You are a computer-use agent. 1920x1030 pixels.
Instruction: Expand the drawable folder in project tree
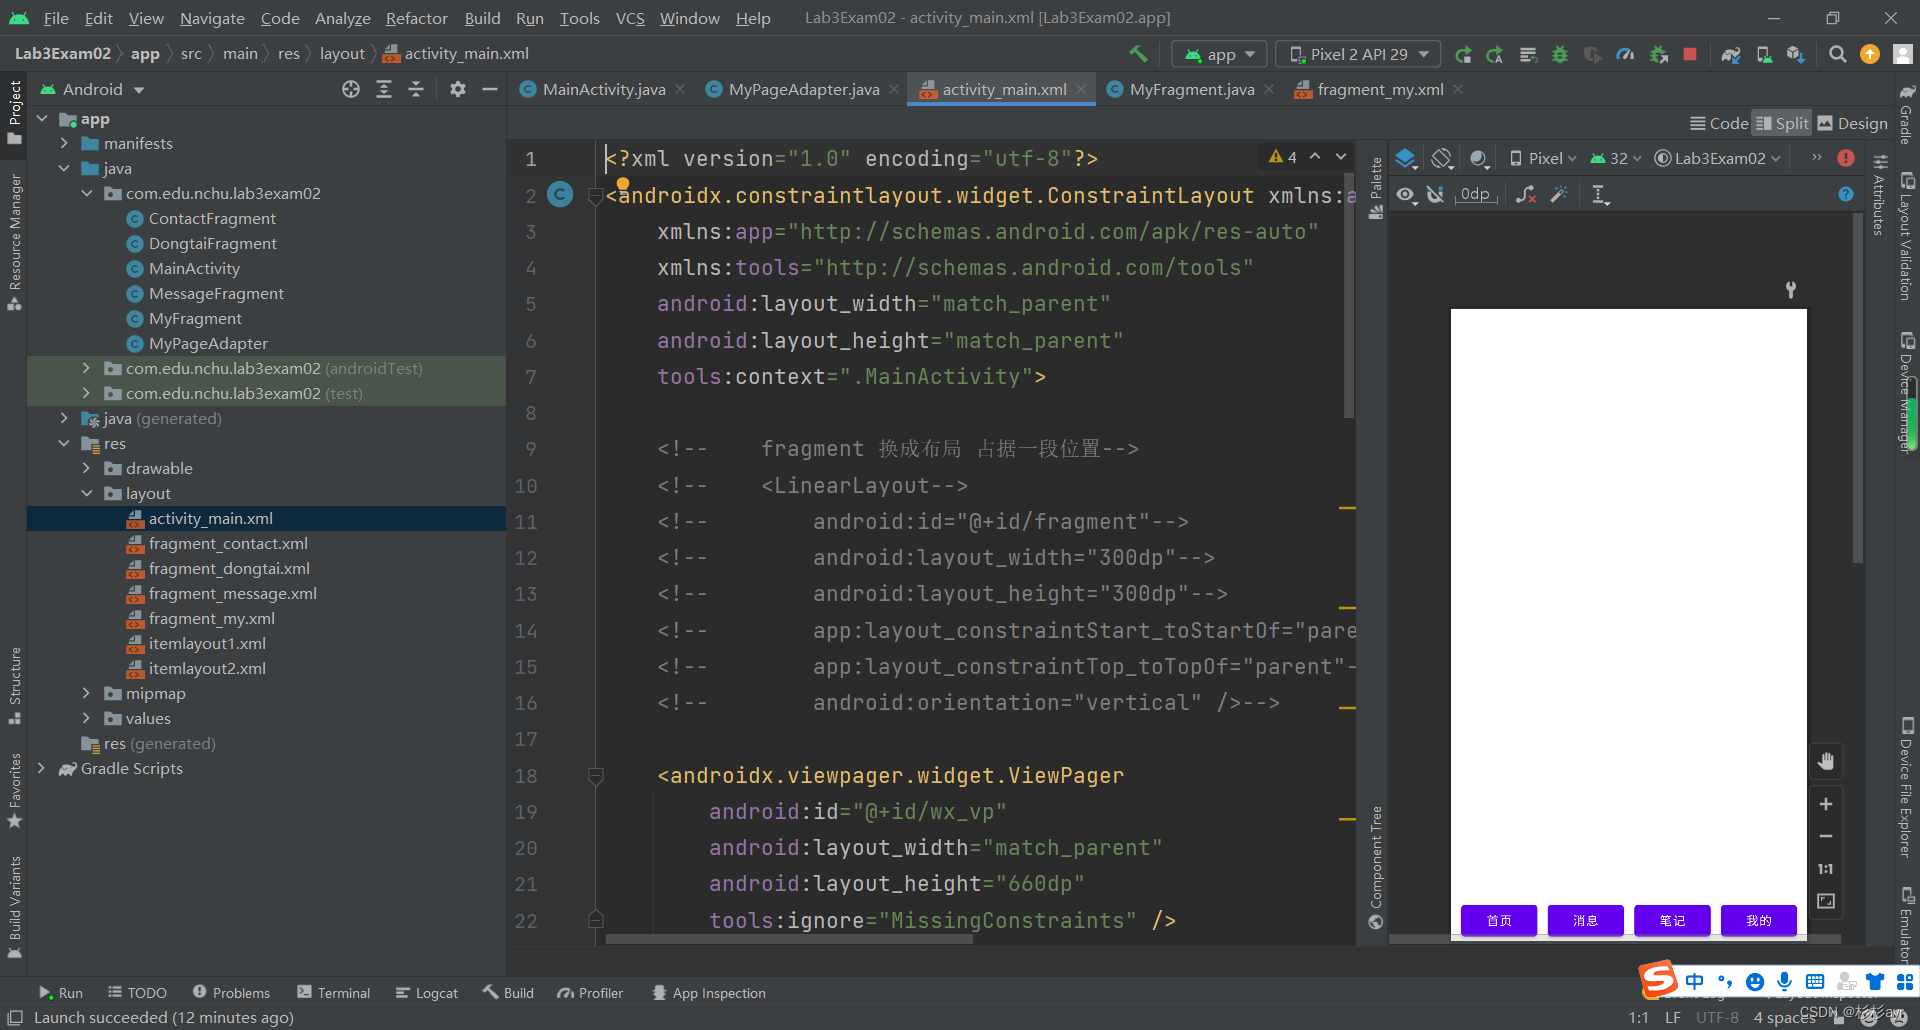[x=86, y=468]
